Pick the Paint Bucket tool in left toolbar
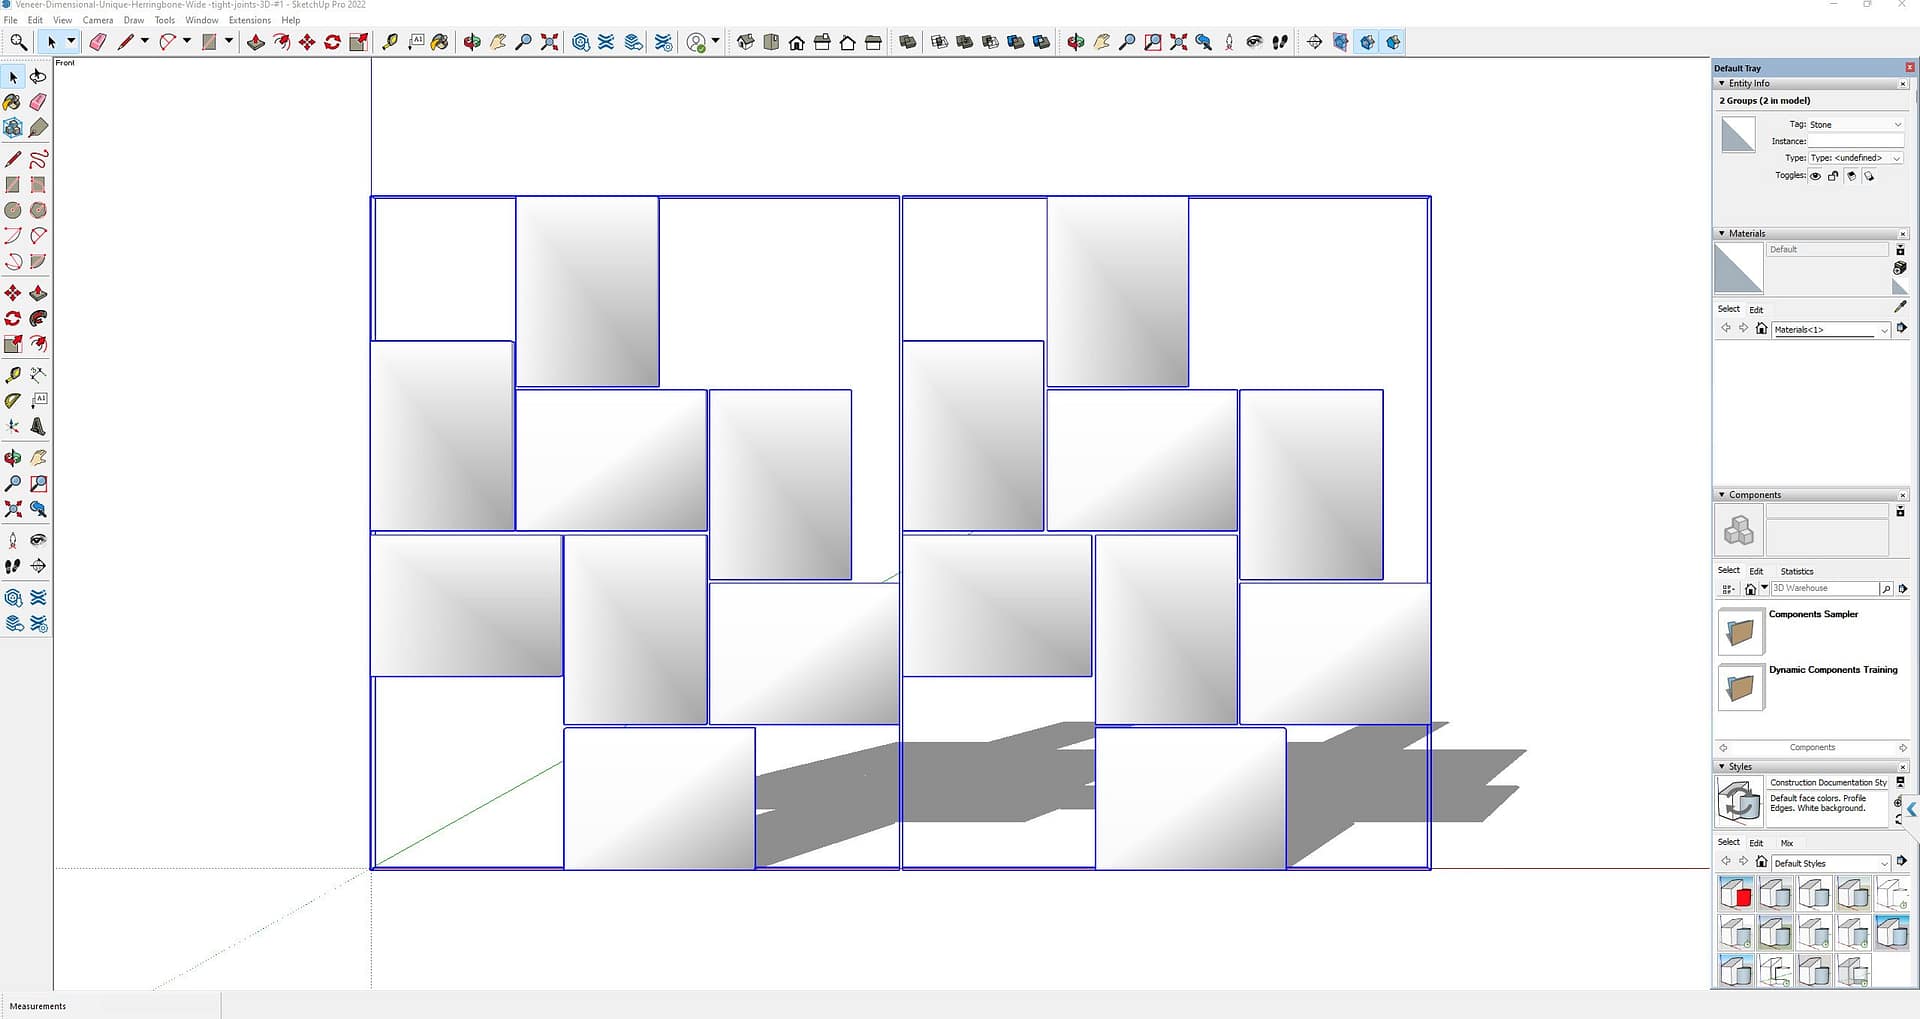Image resolution: width=1920 pixels, height=1019 pixels. [x=12, y=102]
